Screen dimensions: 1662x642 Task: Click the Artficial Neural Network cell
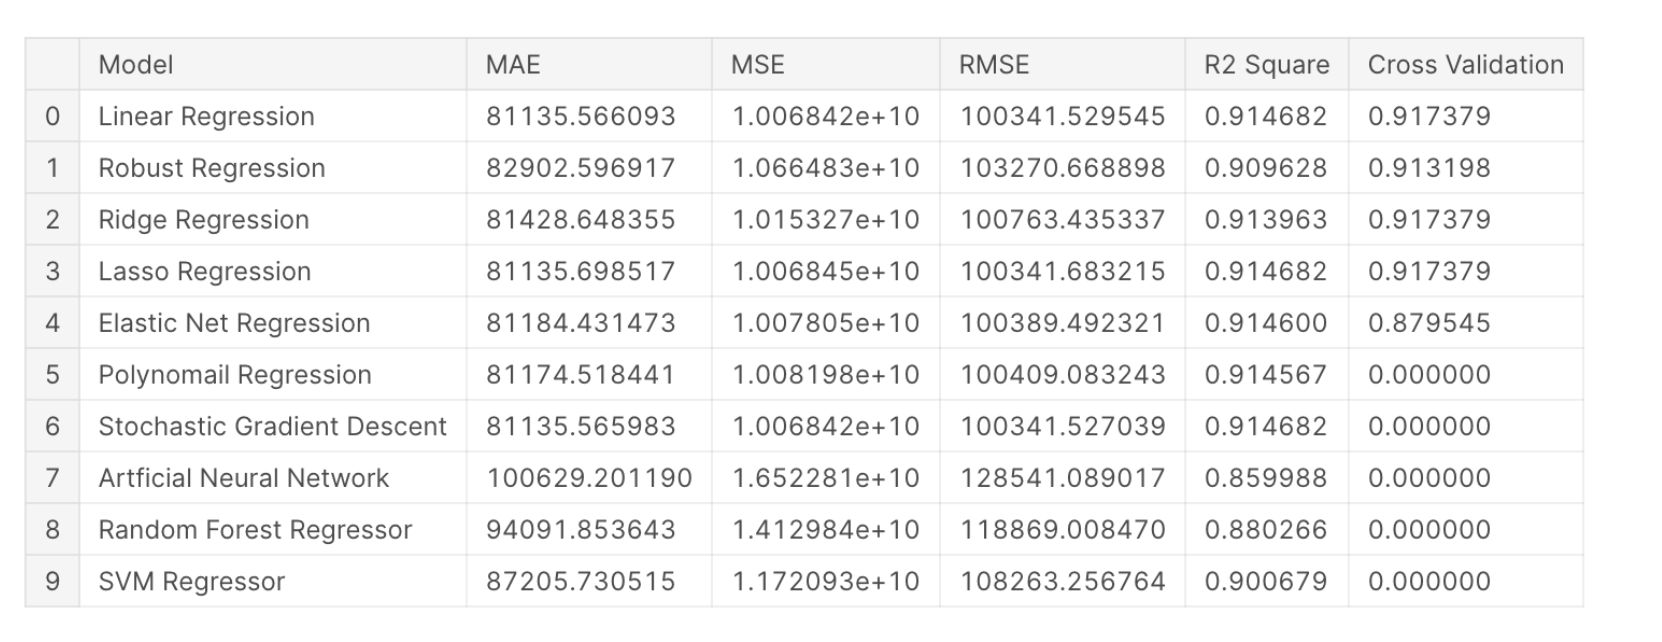243,479
